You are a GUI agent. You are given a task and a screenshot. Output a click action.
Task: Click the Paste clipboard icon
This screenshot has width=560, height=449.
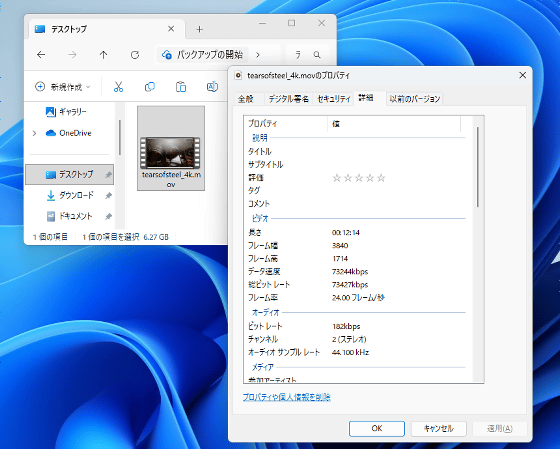pyautogui.click(x=181, y=87)
